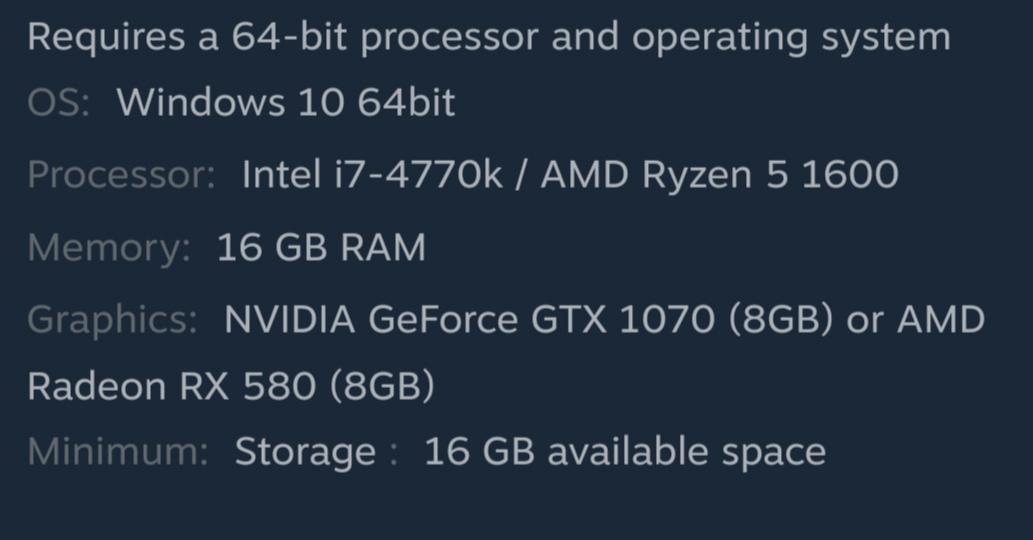
Task: Click the '16 GB RAM' value
Action: [321, 247]
